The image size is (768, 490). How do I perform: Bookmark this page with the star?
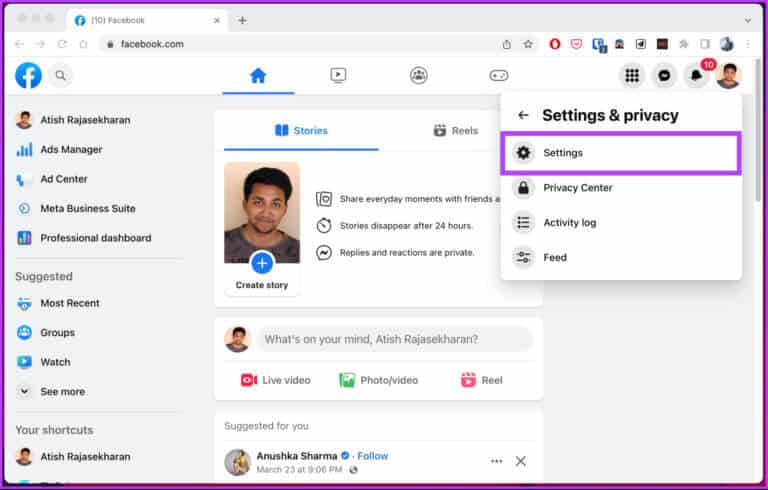(528, 44)
